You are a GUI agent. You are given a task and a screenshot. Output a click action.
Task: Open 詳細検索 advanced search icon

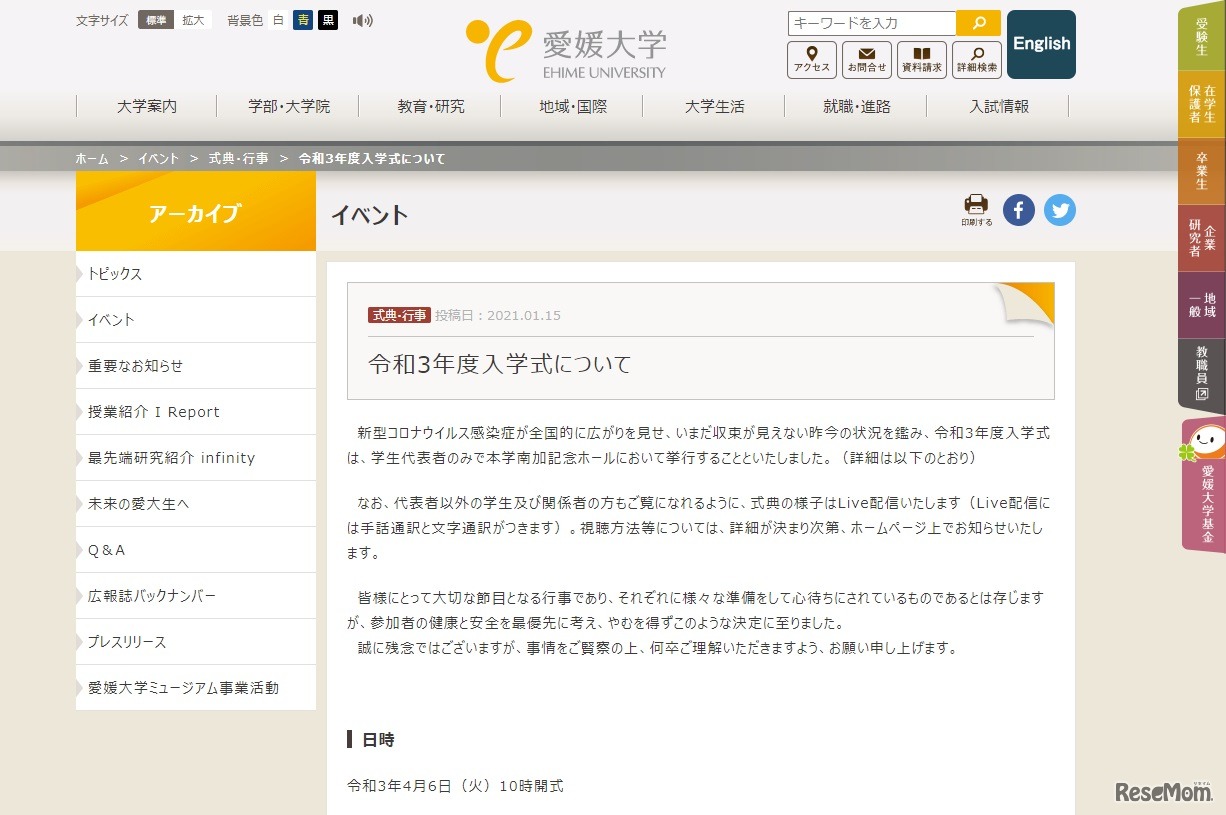[976, 59]
